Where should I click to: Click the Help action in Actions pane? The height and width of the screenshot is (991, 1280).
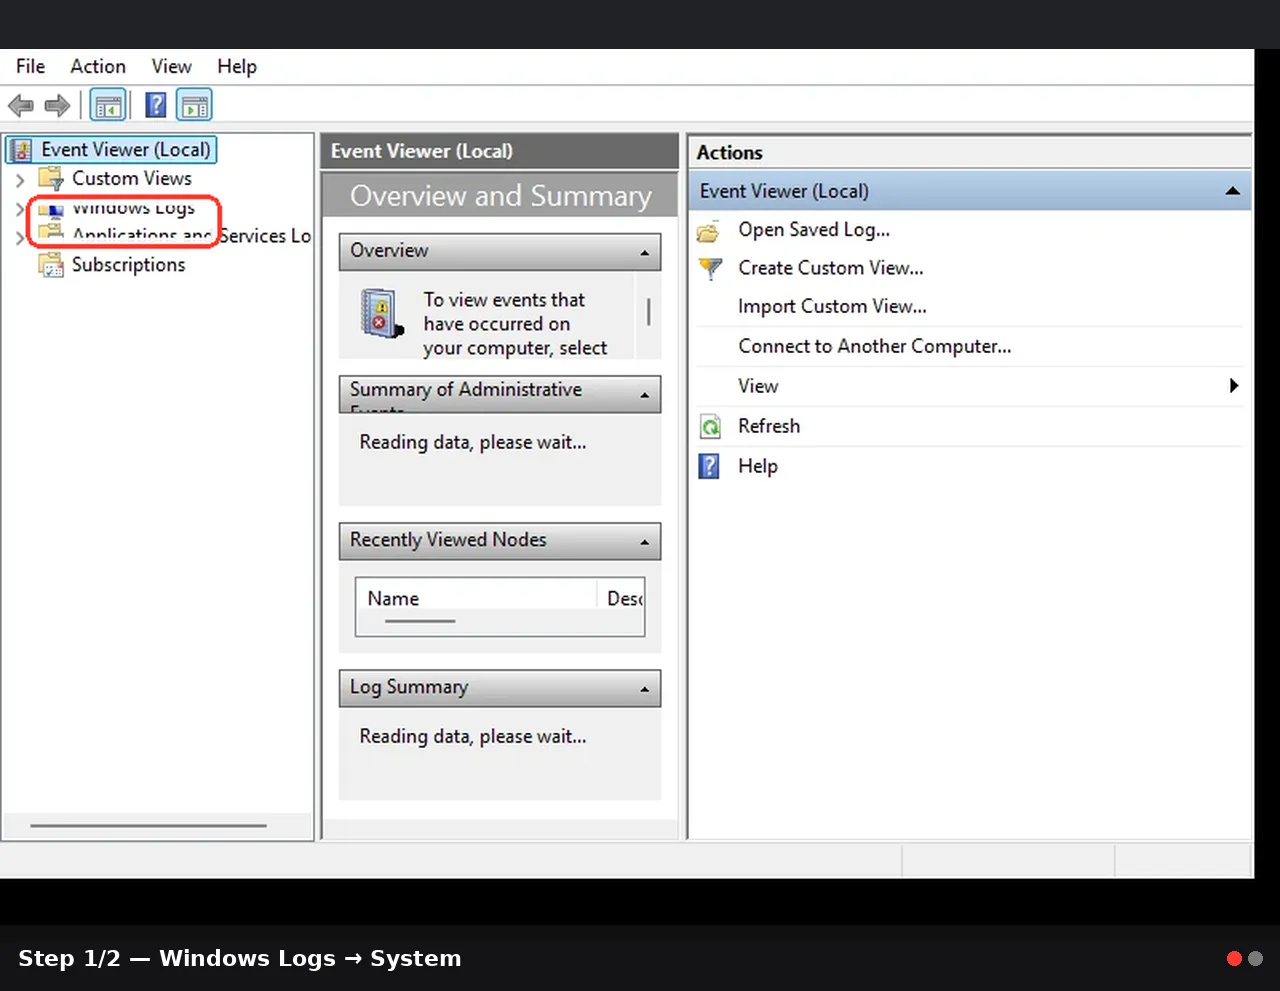pos(758,466)
